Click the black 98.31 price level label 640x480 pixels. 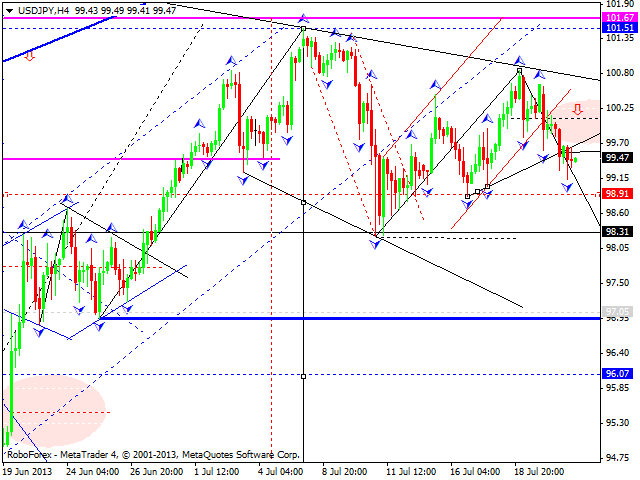click(x=620, y=232)
